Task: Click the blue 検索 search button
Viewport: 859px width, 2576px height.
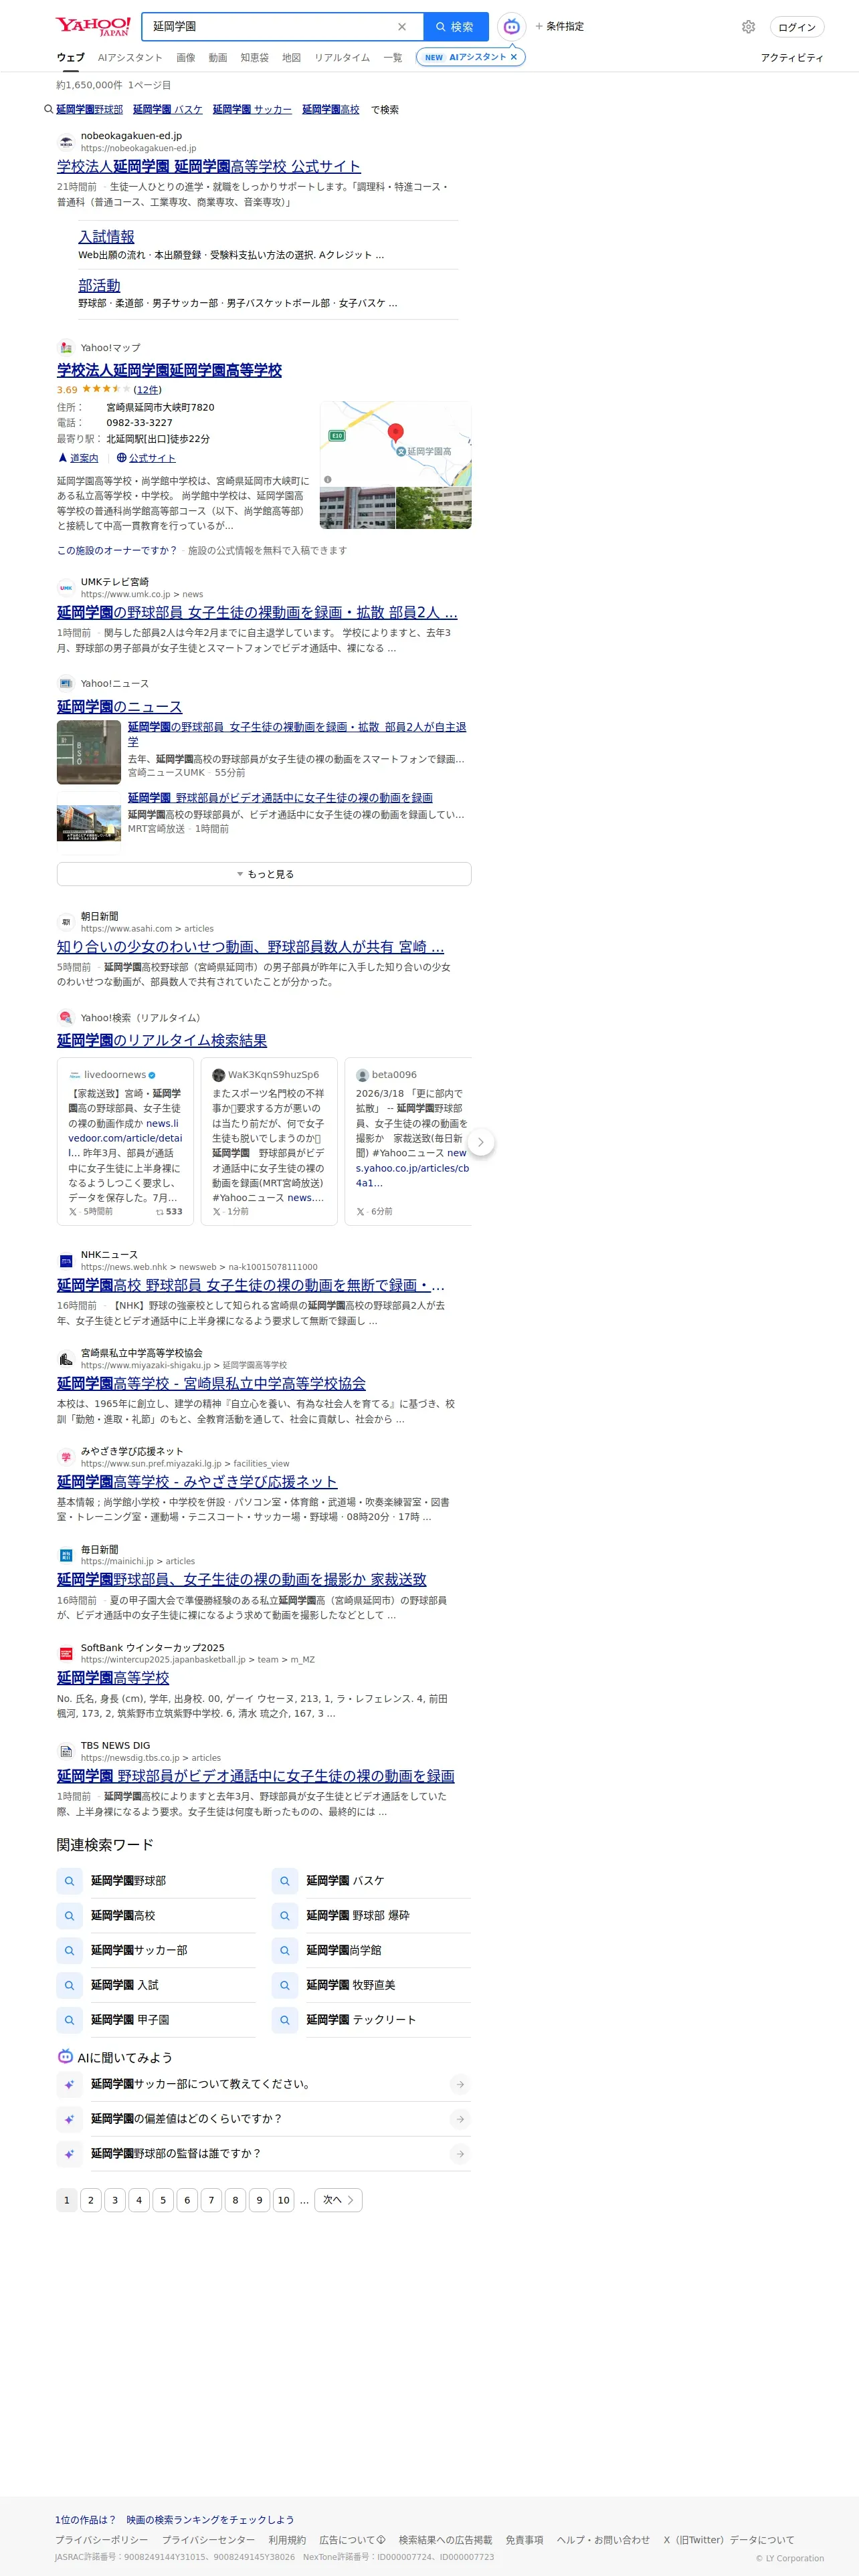Action: pyautogui.click(x=456, y=27)
